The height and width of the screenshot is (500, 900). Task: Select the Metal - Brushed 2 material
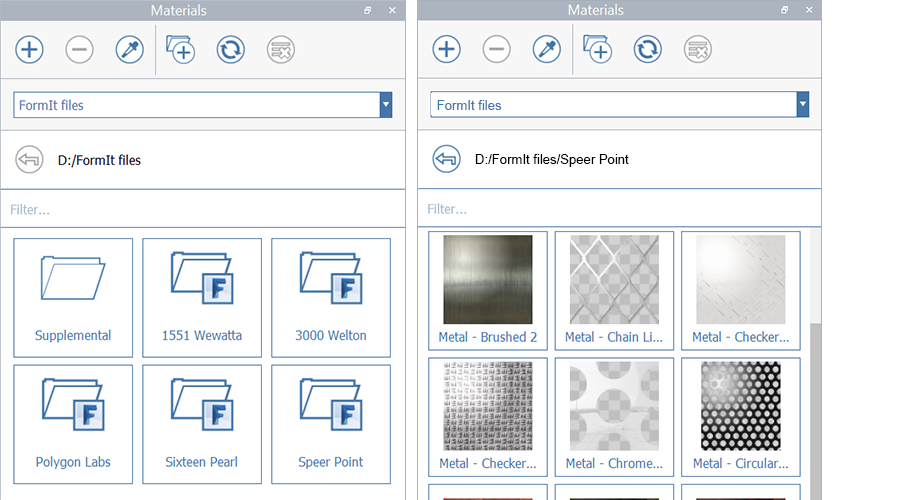(x=488, y=290)
